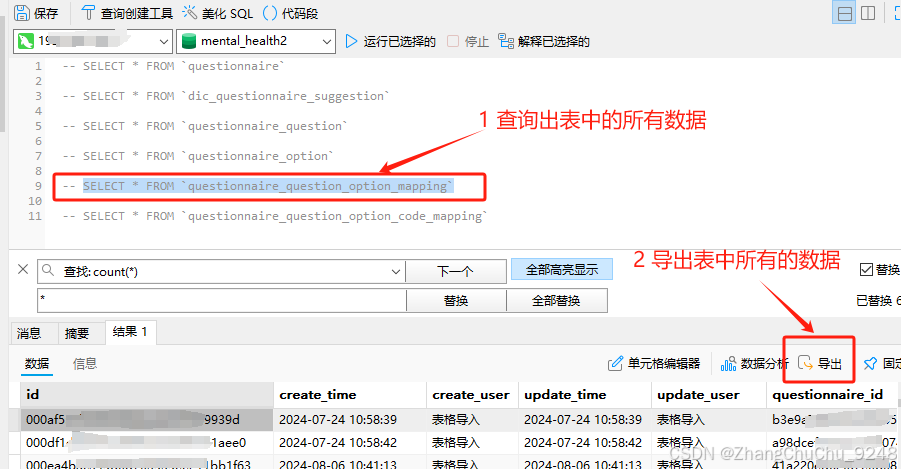Select create_time cell 2024-07-24 10:58:42

pos(350,443)
